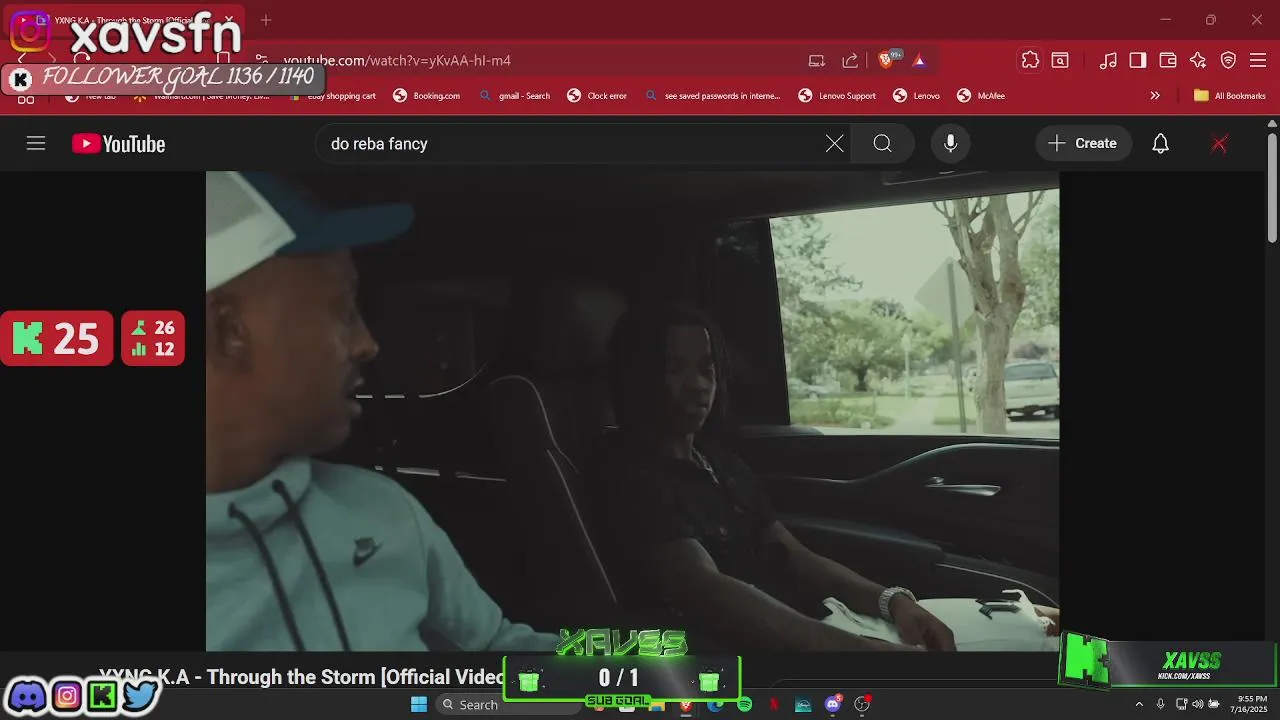The height and width of the screenshot is (720, 1280).
Task: Run YouTube search with magnifier button
Action: tap(882, 144)
